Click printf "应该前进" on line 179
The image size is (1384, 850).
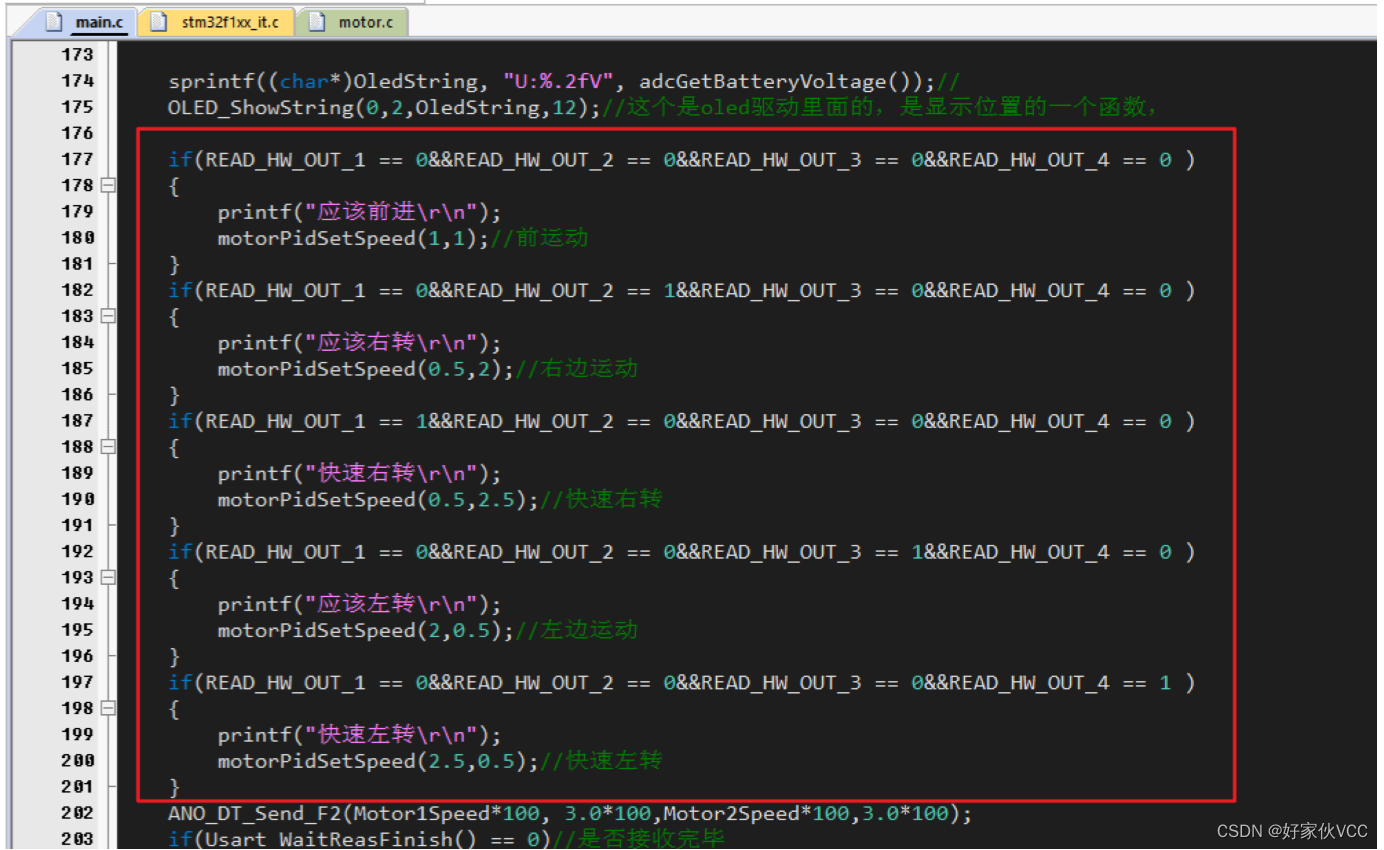click(x=359, y=212)
